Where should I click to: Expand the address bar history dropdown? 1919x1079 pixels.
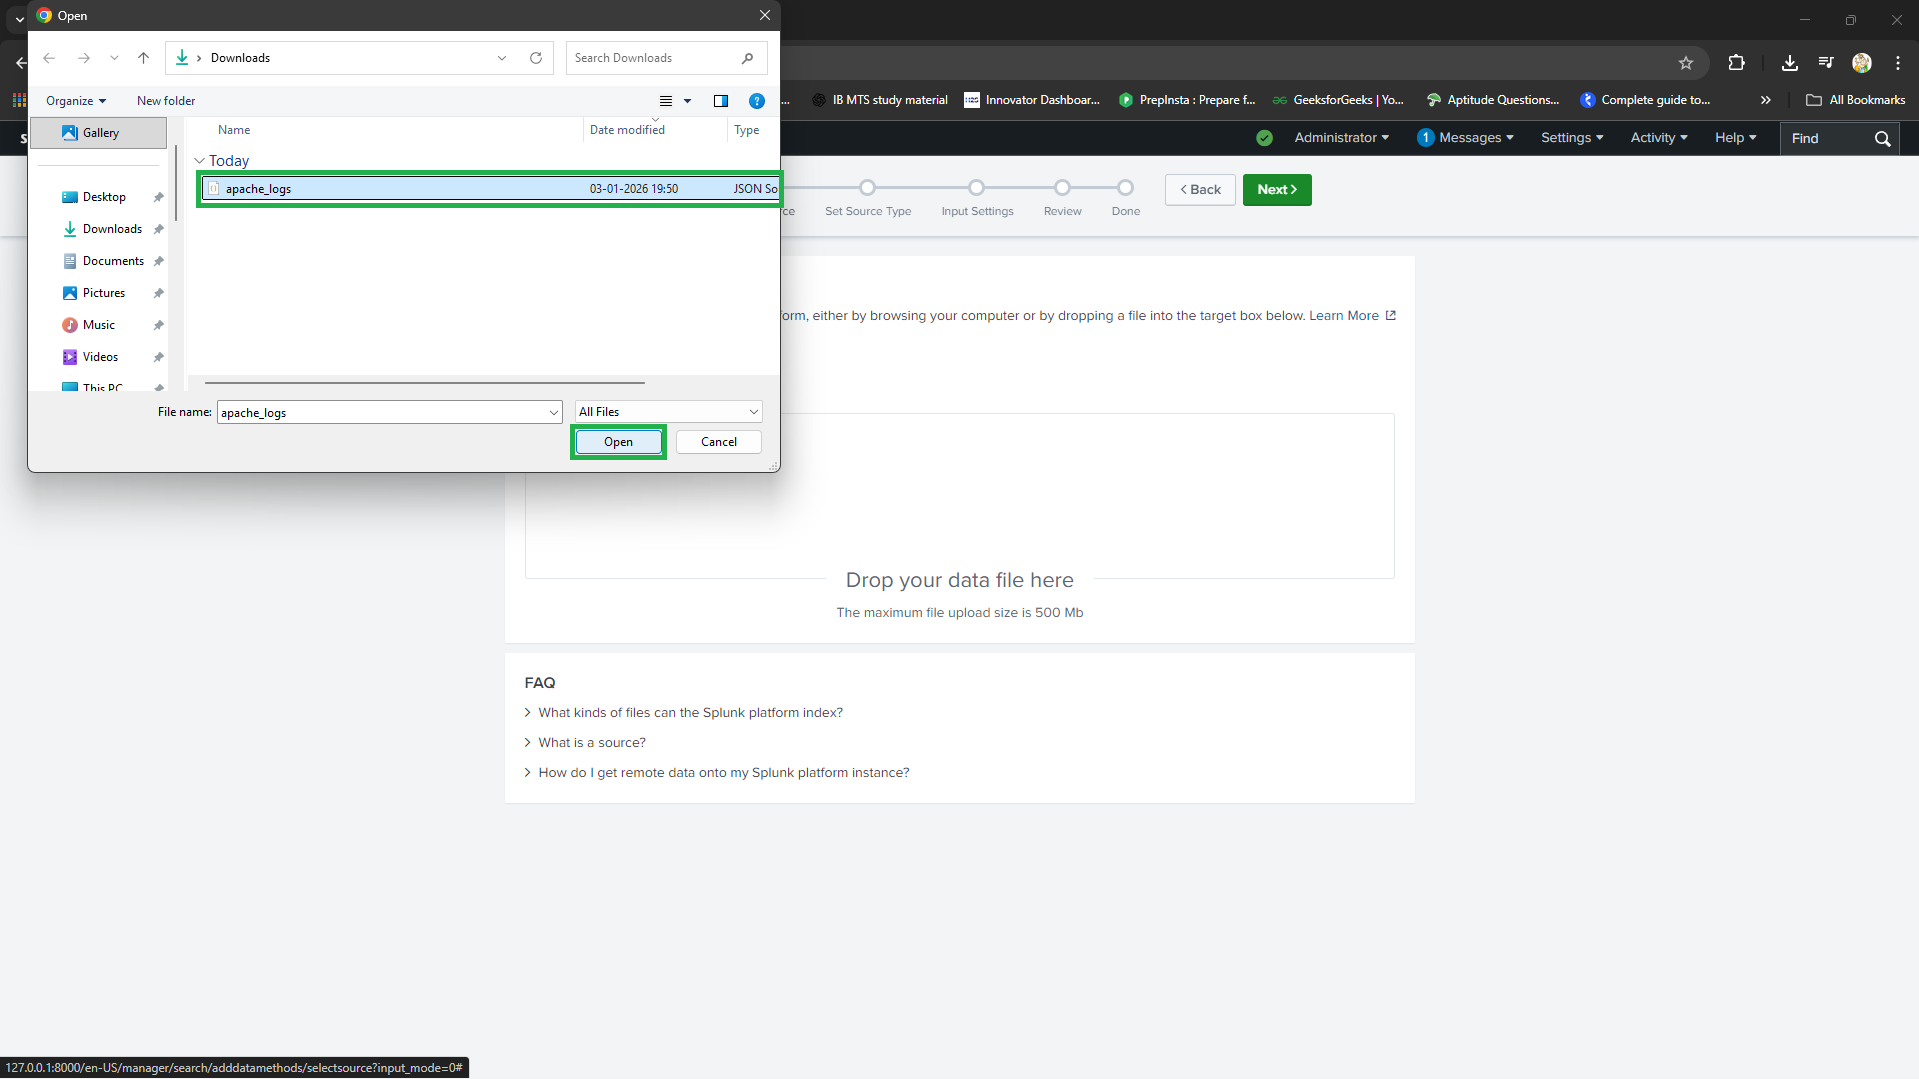click(502, 58)
